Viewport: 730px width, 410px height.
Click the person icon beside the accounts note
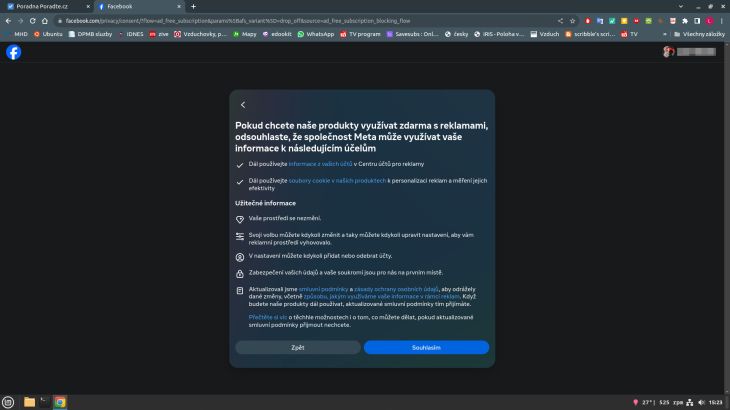point(240,257)
